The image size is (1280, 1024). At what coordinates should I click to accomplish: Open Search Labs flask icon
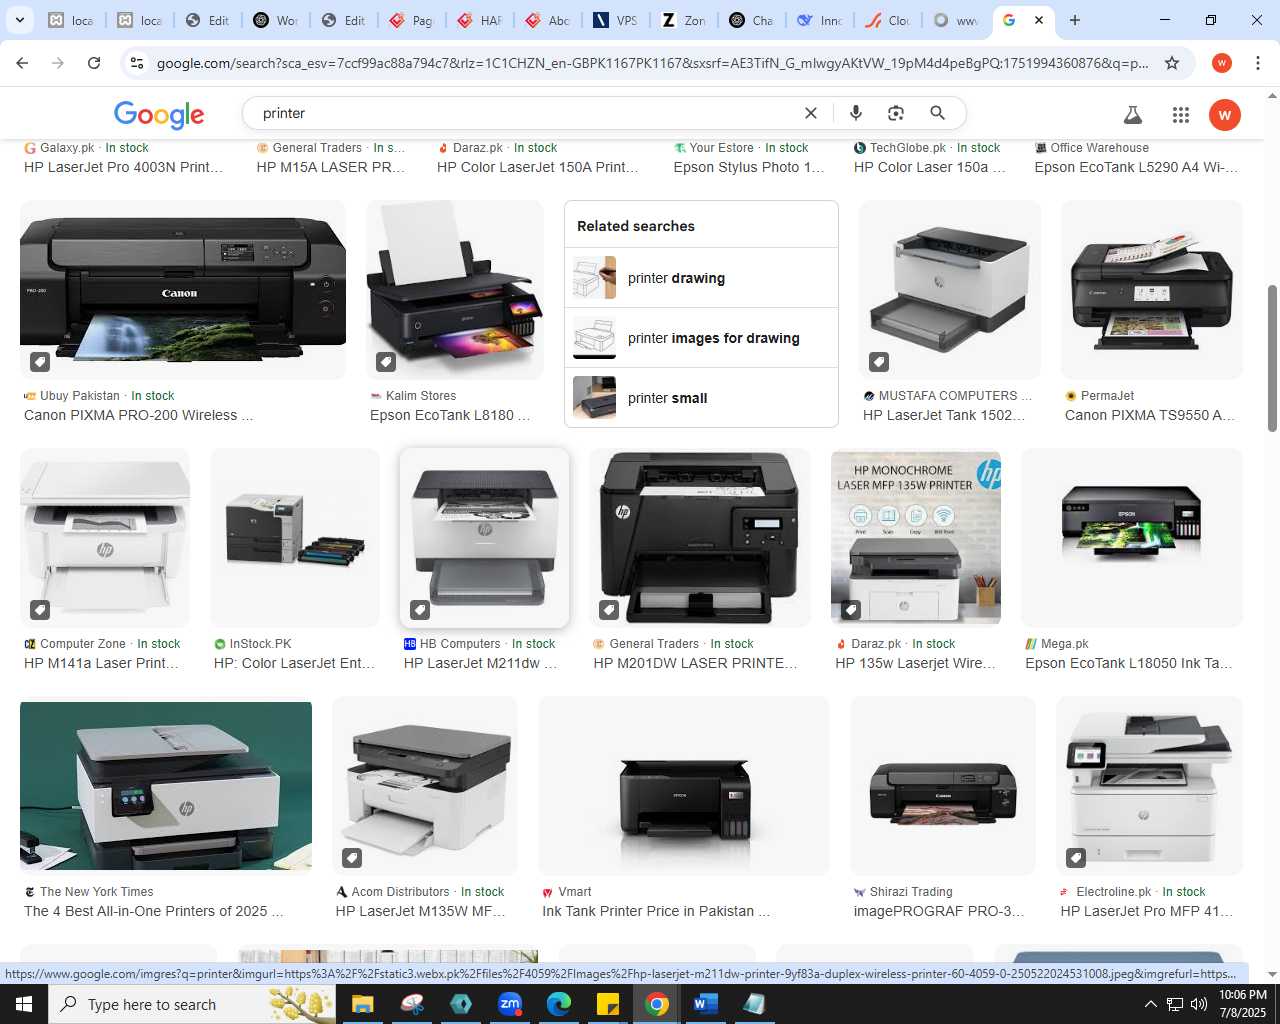click(x=1133, y=115)
